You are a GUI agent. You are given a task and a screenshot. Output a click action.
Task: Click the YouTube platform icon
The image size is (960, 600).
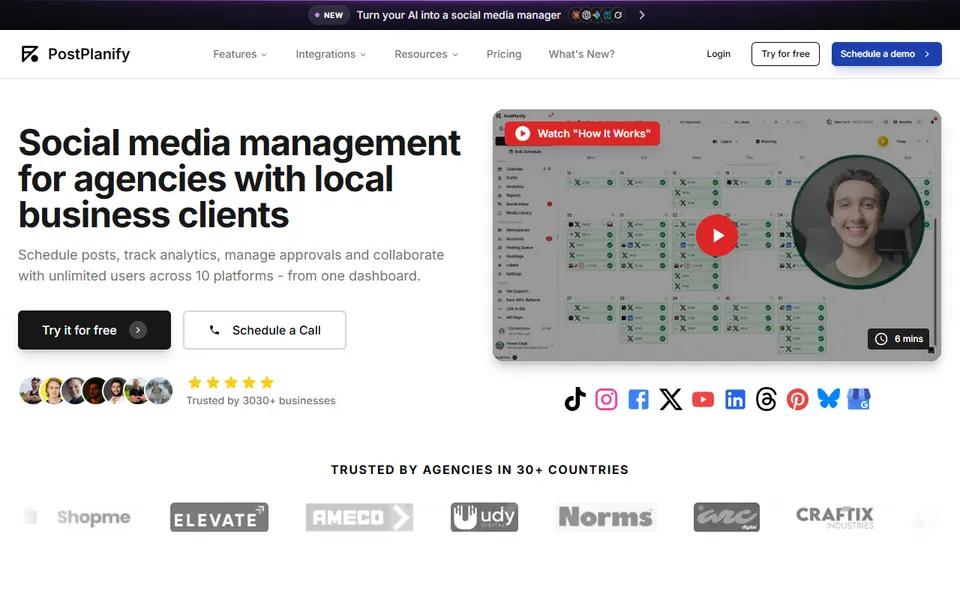pyautogui.click(x=703, y=399)
